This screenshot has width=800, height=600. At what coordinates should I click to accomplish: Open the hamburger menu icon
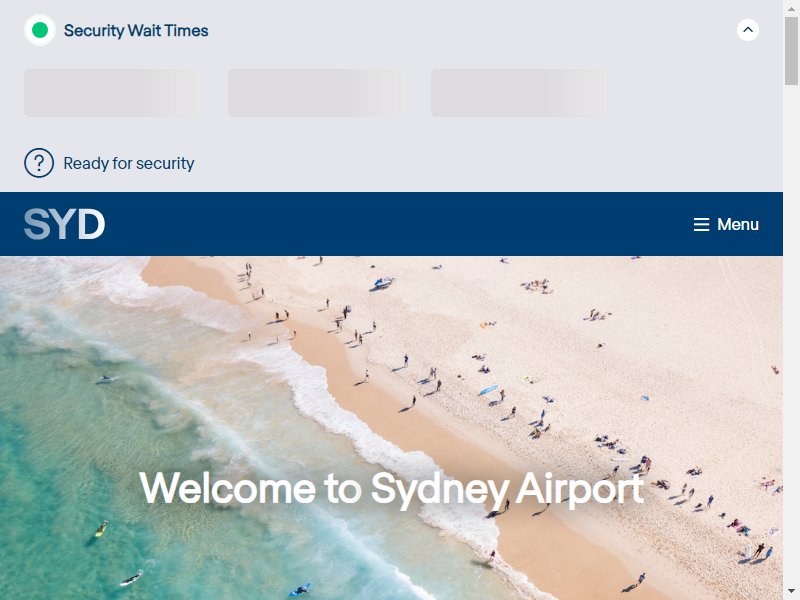702,224
